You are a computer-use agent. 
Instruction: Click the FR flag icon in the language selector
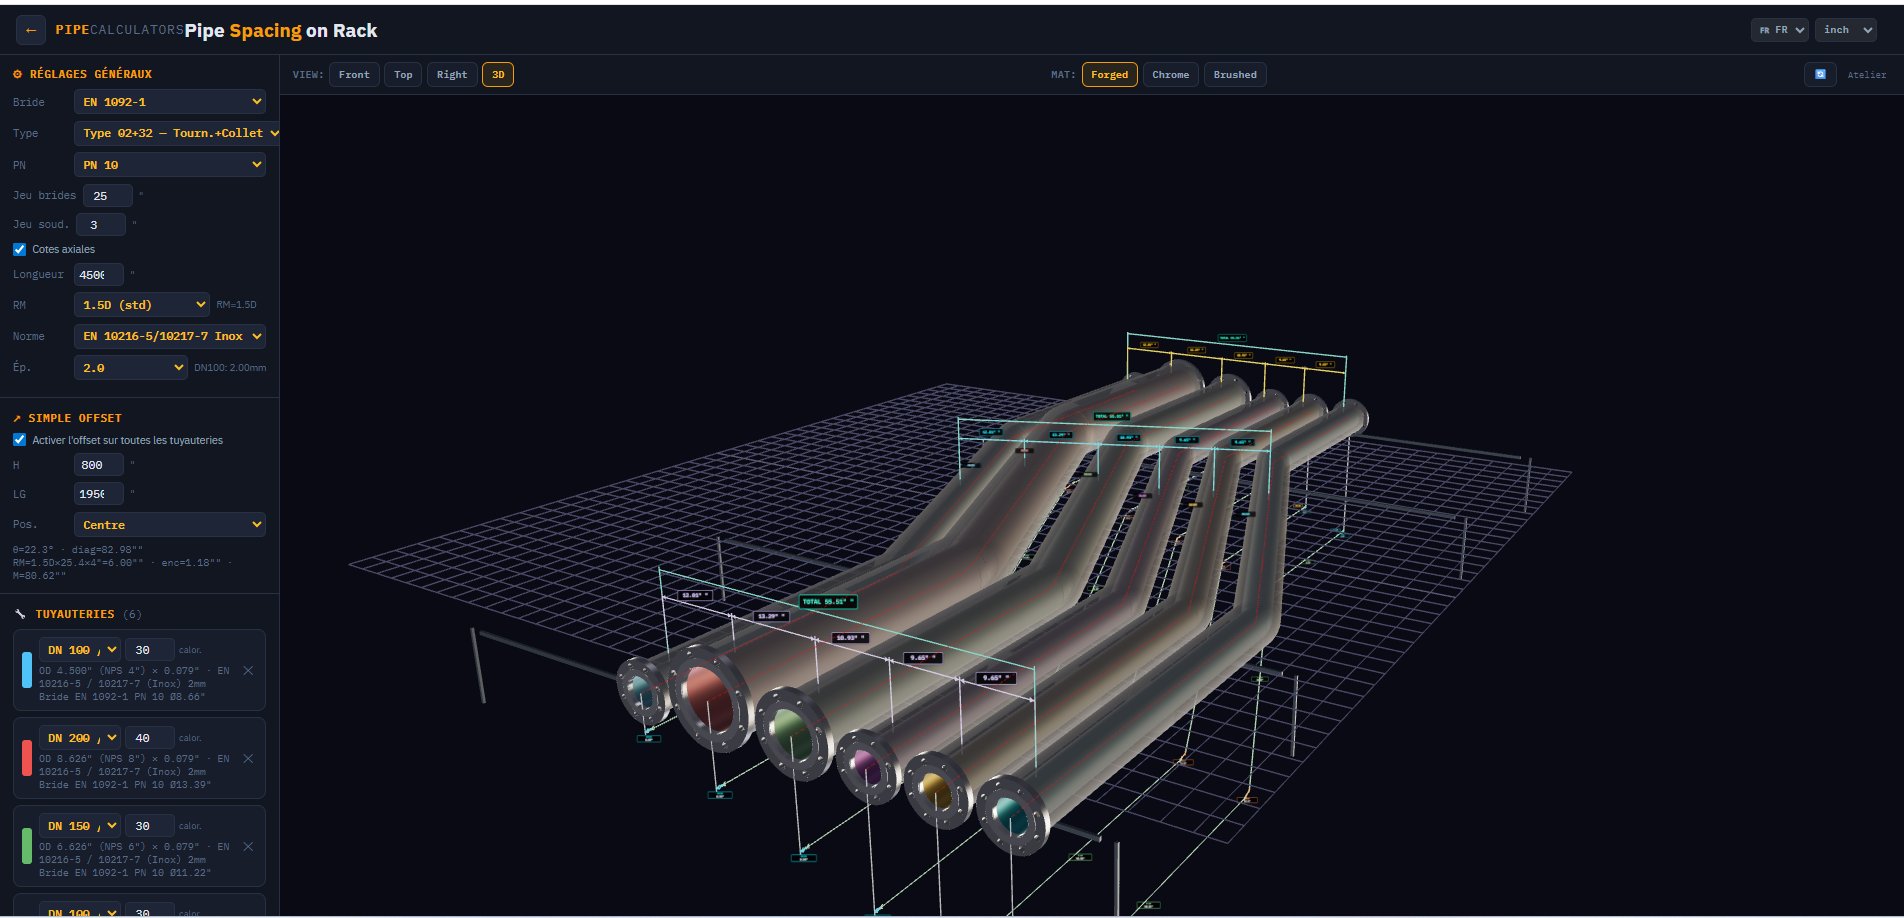[1763, 30]
